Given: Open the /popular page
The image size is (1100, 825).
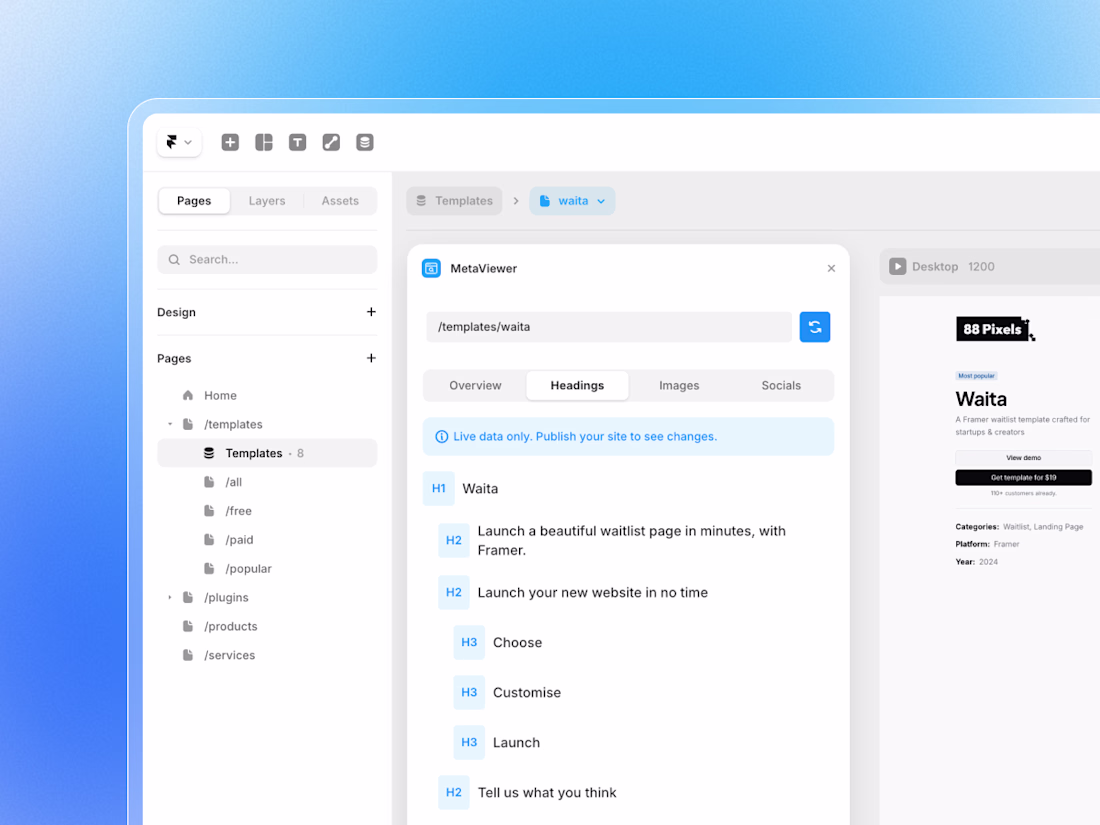Looking at the screenshot, I should (267, 568).
